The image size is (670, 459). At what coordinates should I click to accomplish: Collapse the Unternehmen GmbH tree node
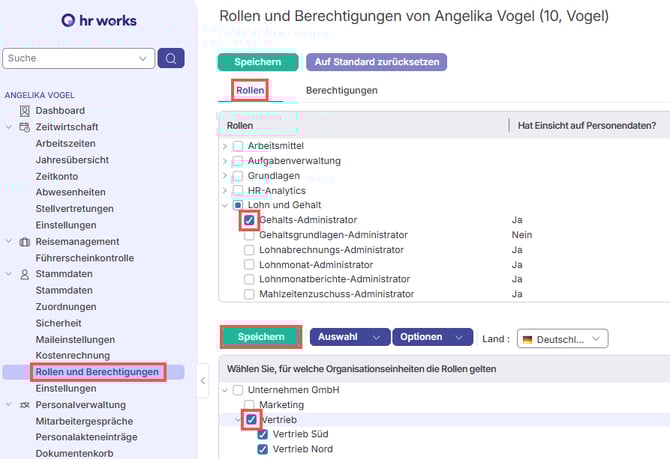225,390
